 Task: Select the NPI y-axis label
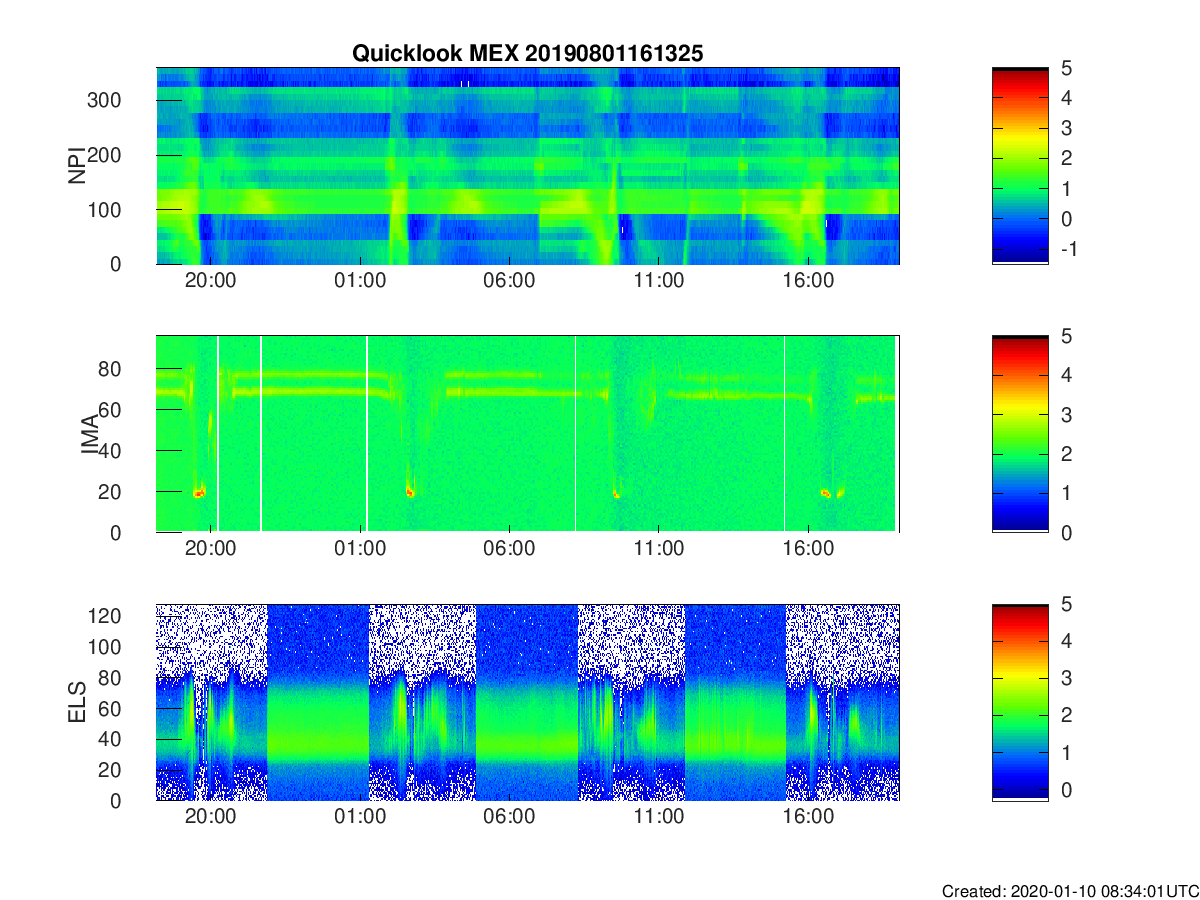76,166
